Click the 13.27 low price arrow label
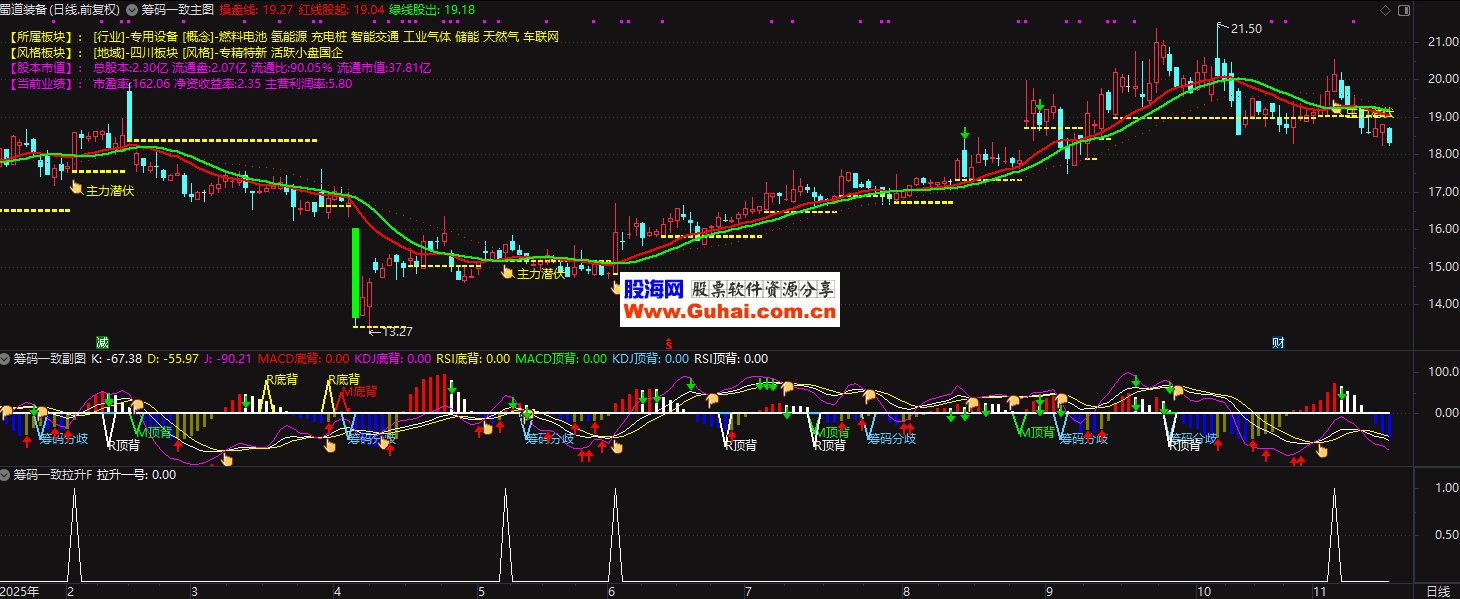This screenshot has width=1460, height=599. point(391,331)
